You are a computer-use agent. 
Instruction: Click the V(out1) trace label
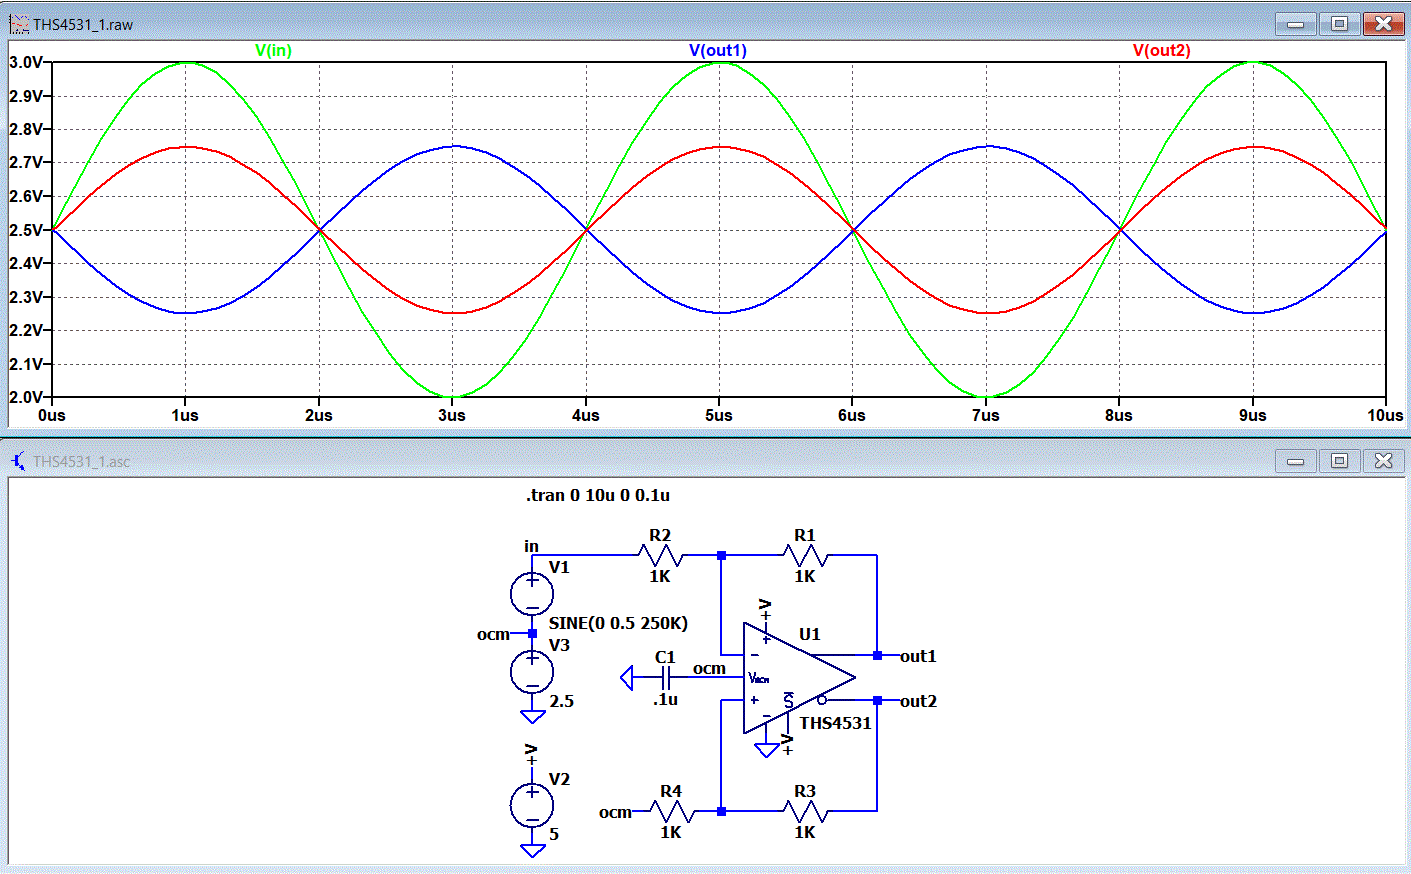(x=718, y=50)
